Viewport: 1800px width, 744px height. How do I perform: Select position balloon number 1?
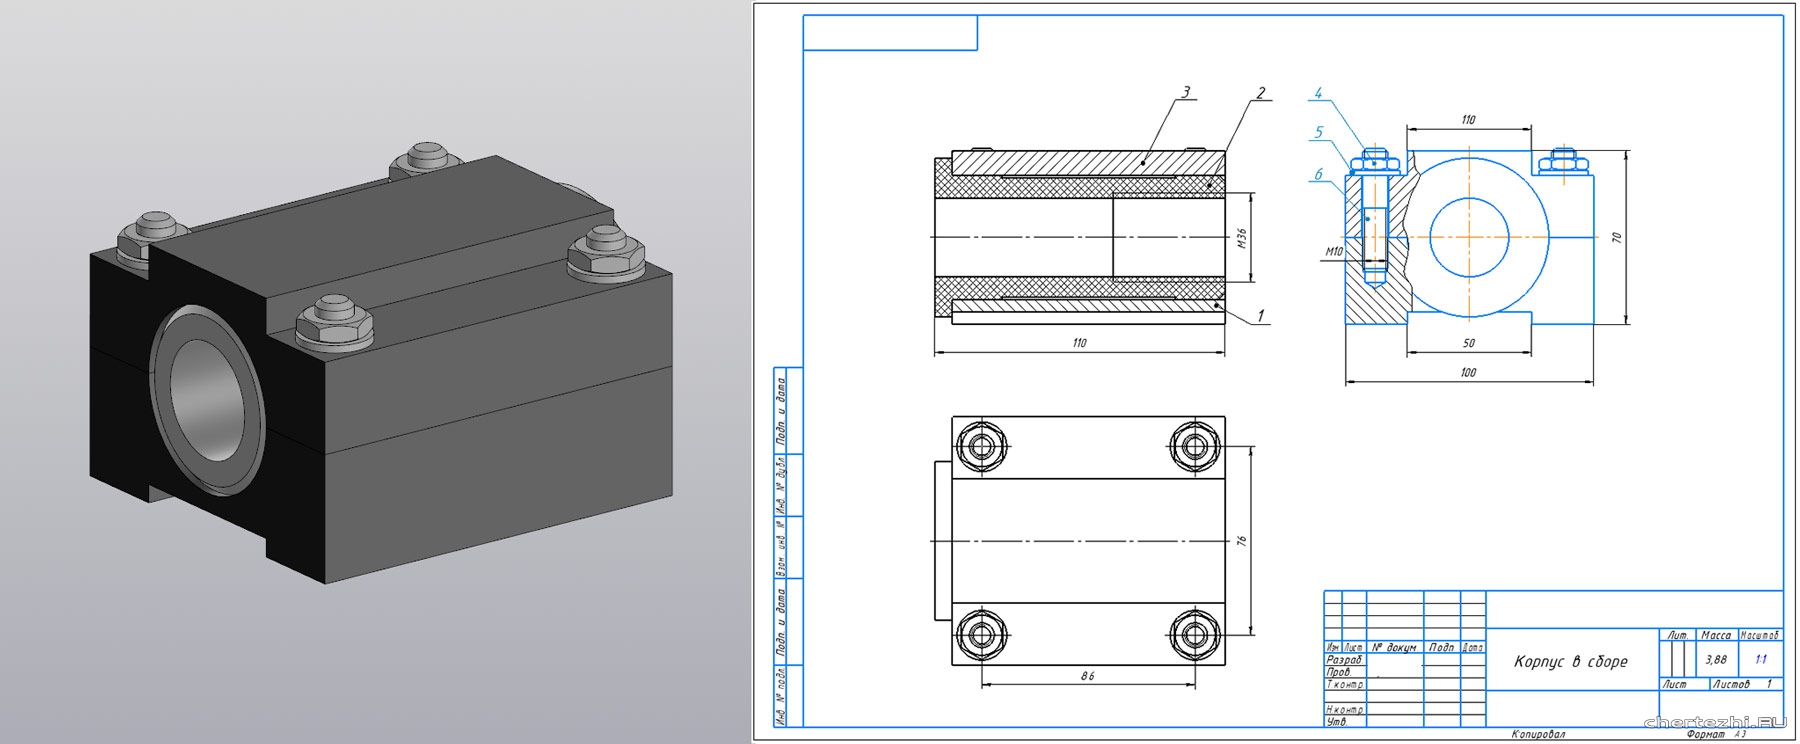tap(1260, 315)
